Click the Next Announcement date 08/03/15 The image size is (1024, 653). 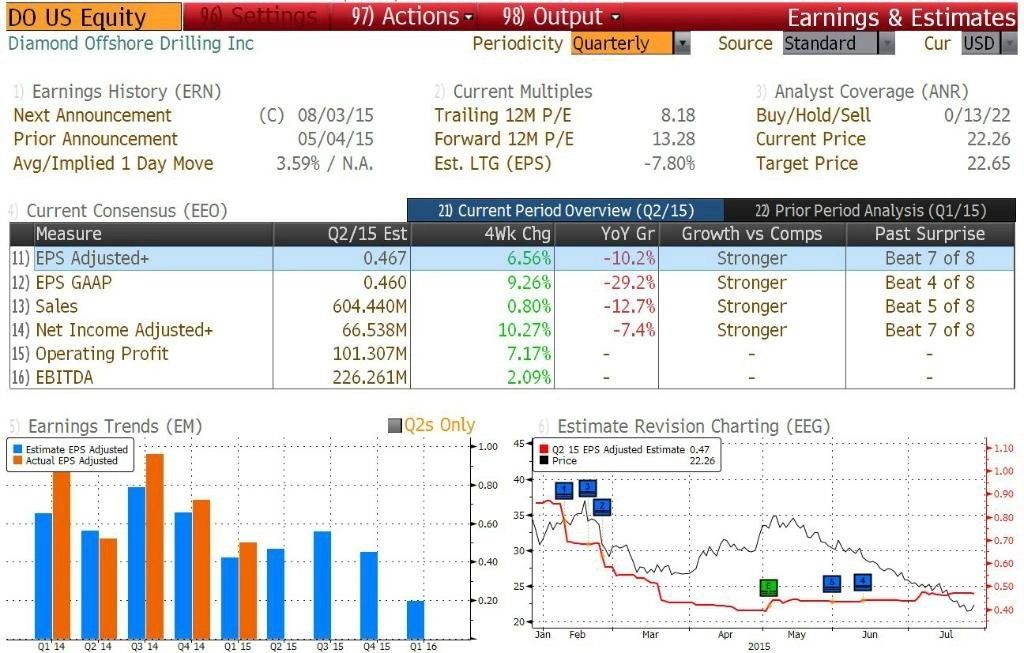[336, 116]
